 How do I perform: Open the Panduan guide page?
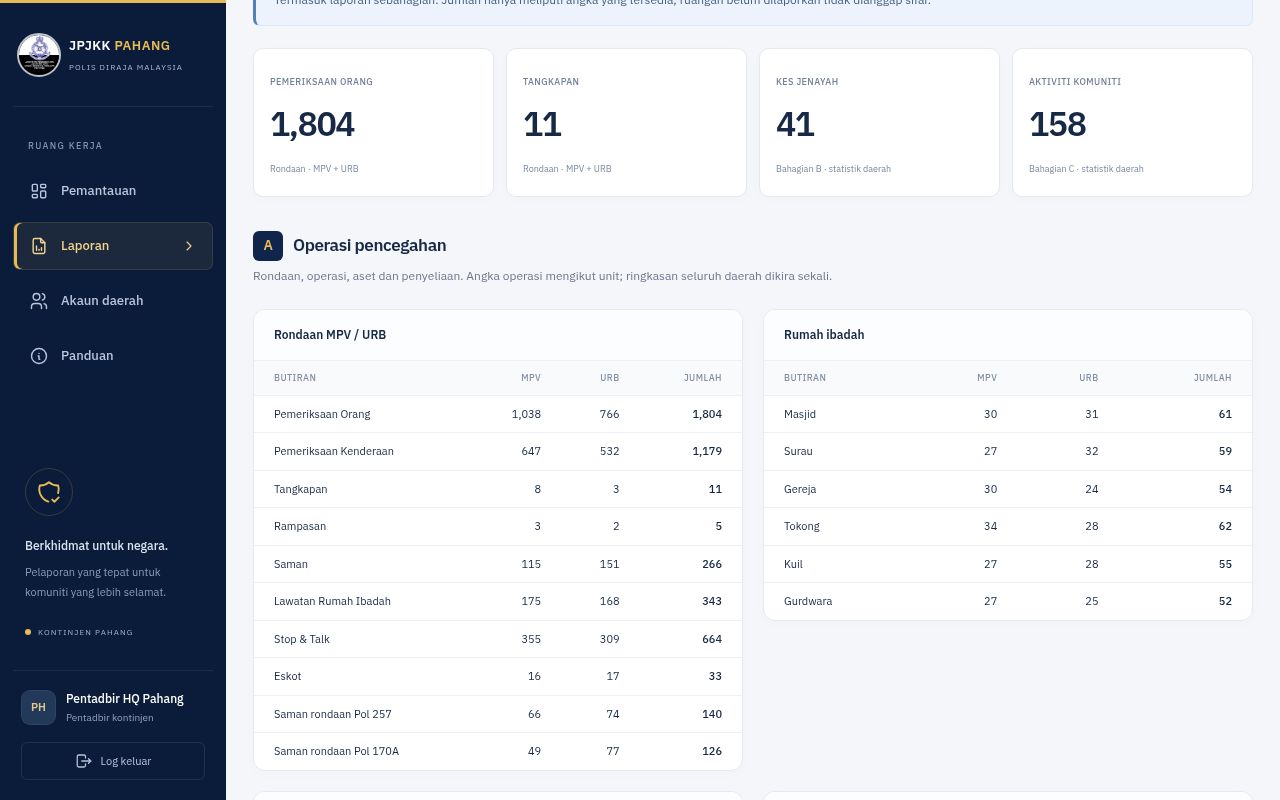[113, 356]
